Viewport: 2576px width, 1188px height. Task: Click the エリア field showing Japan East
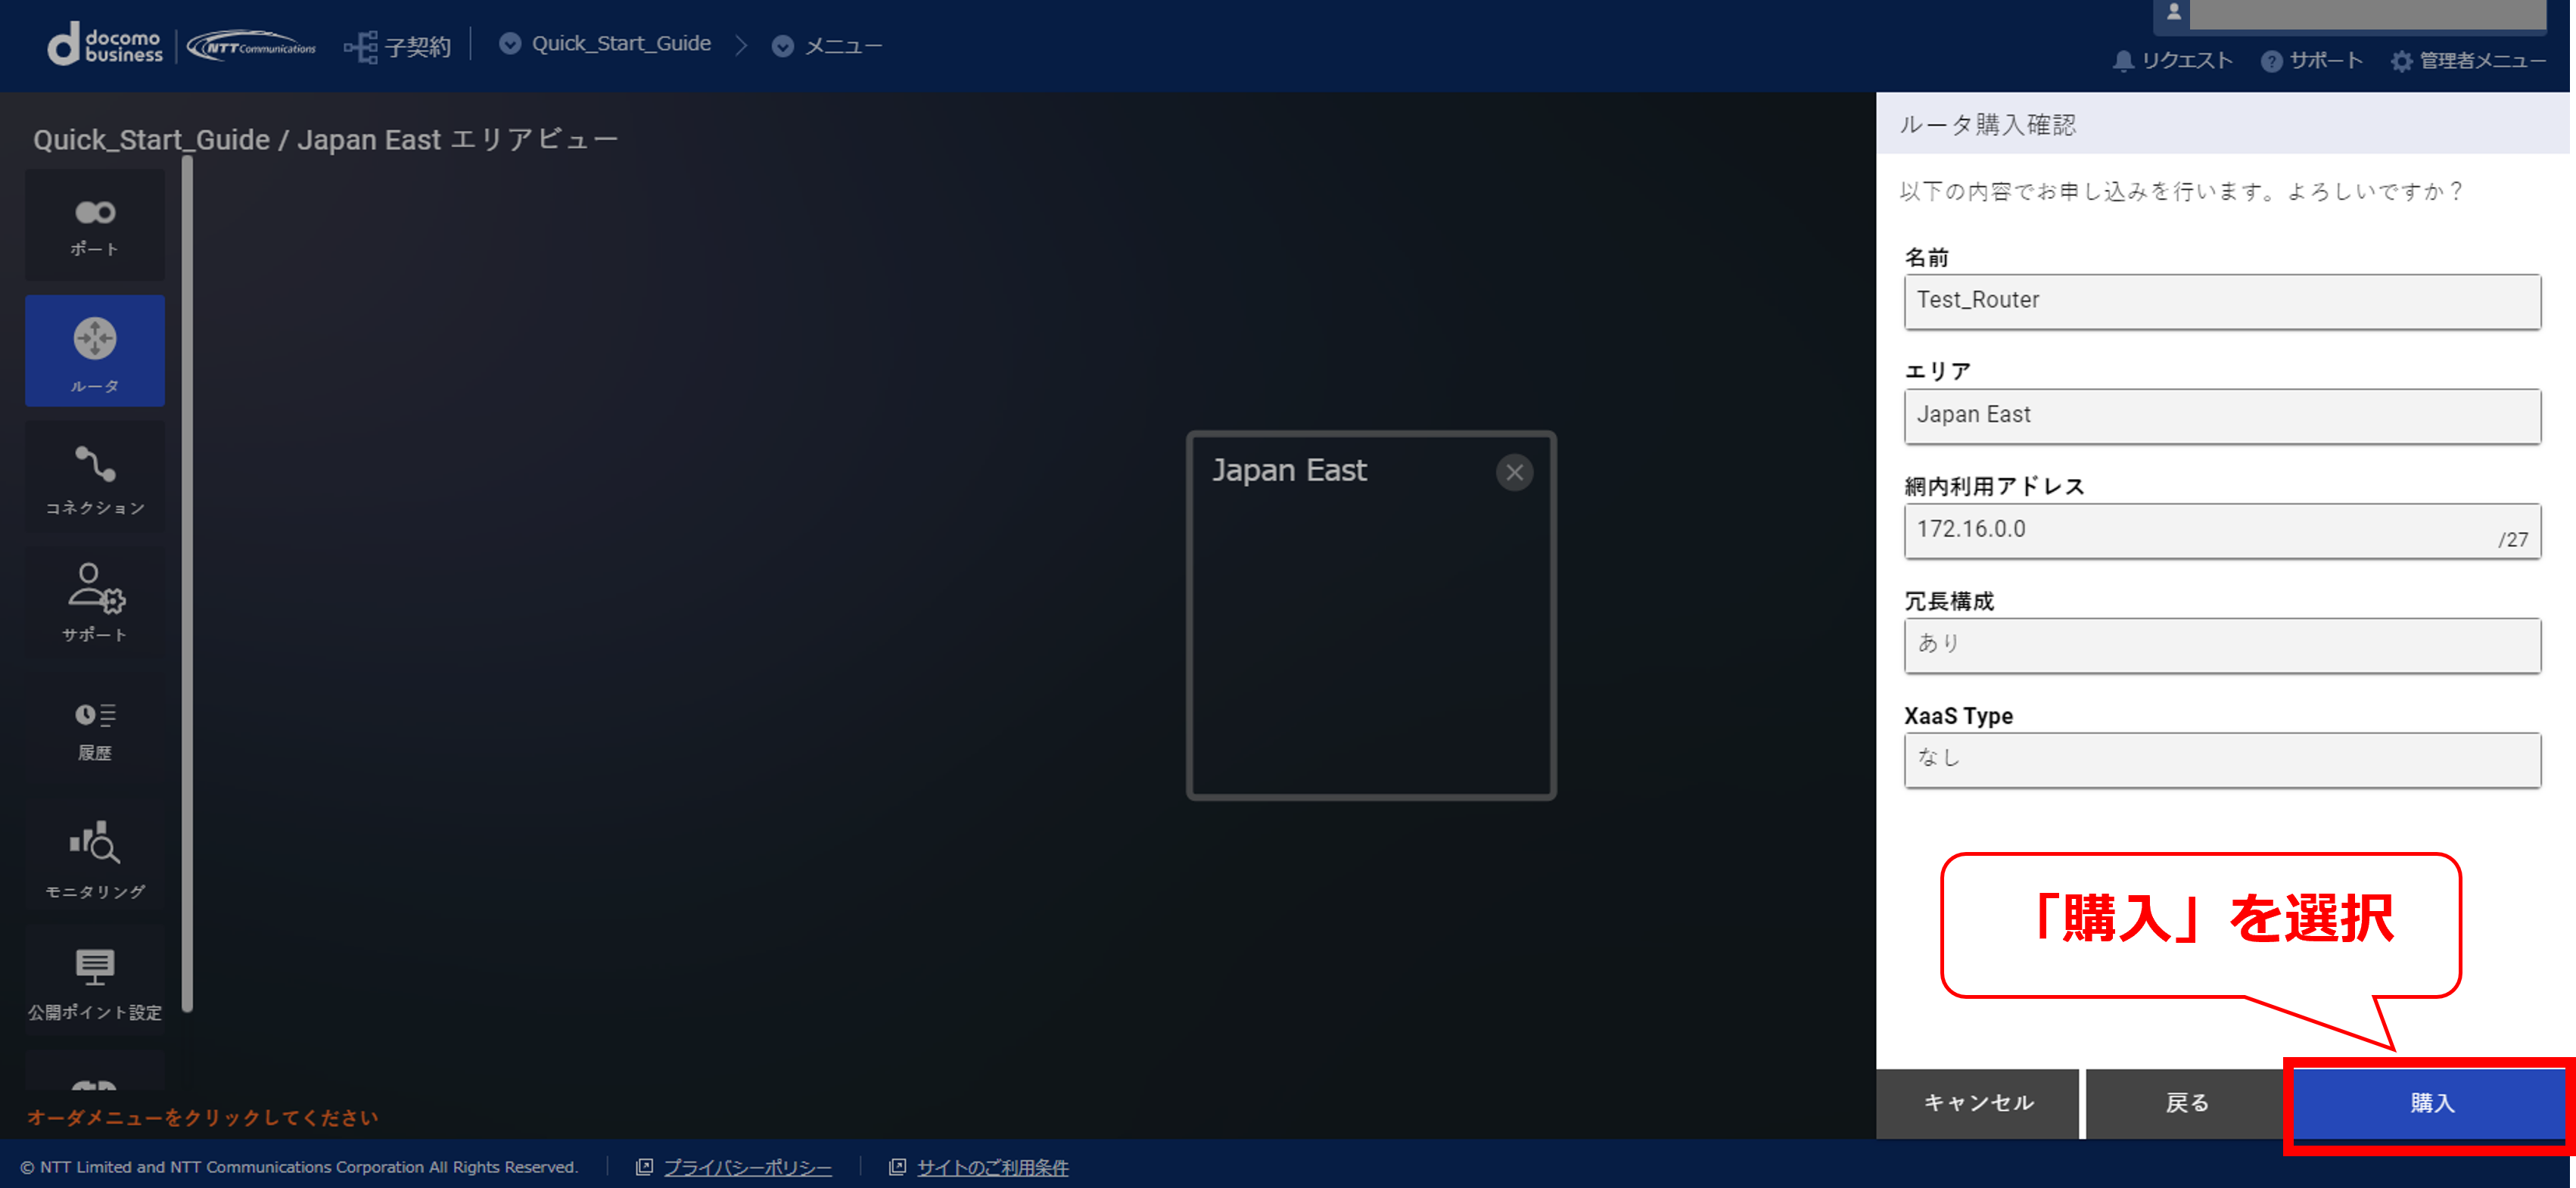pyautogui.click(x=2222, y=416)
